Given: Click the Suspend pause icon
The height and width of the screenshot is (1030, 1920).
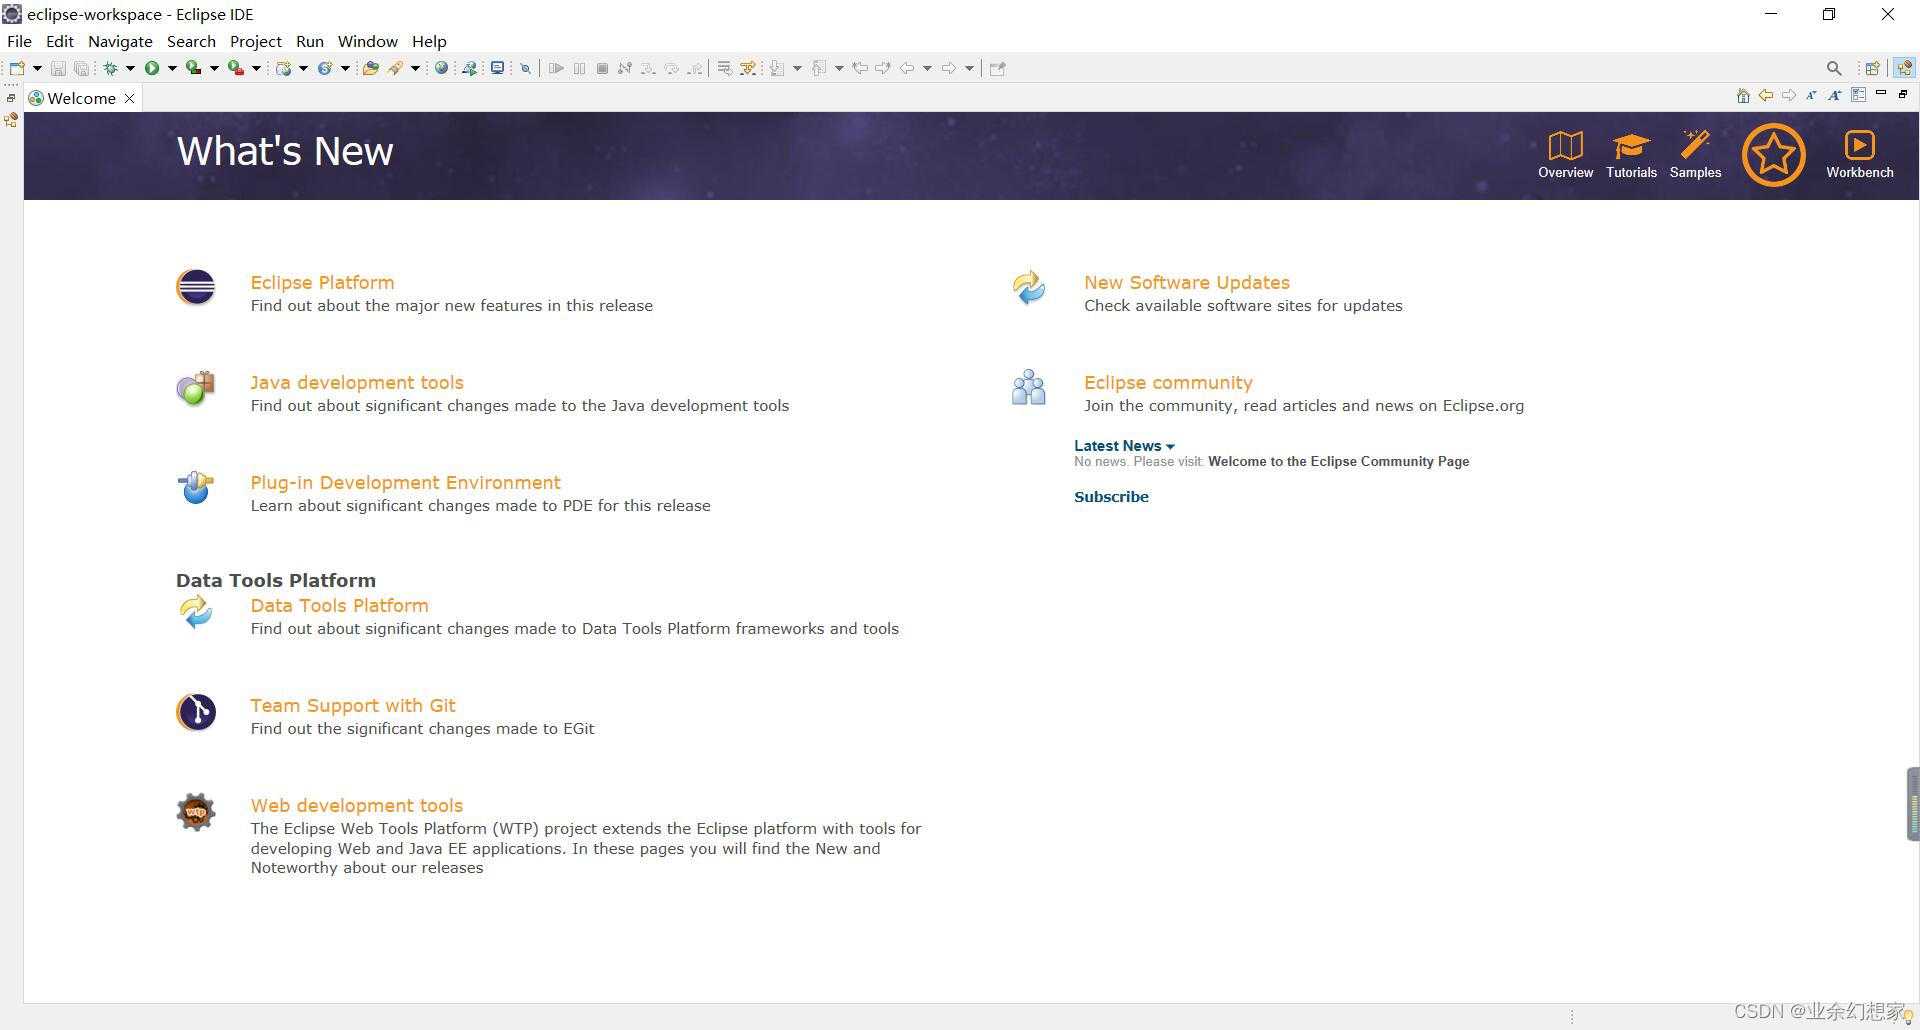Looking at the screenshot, I should click(x=579, y=68).
